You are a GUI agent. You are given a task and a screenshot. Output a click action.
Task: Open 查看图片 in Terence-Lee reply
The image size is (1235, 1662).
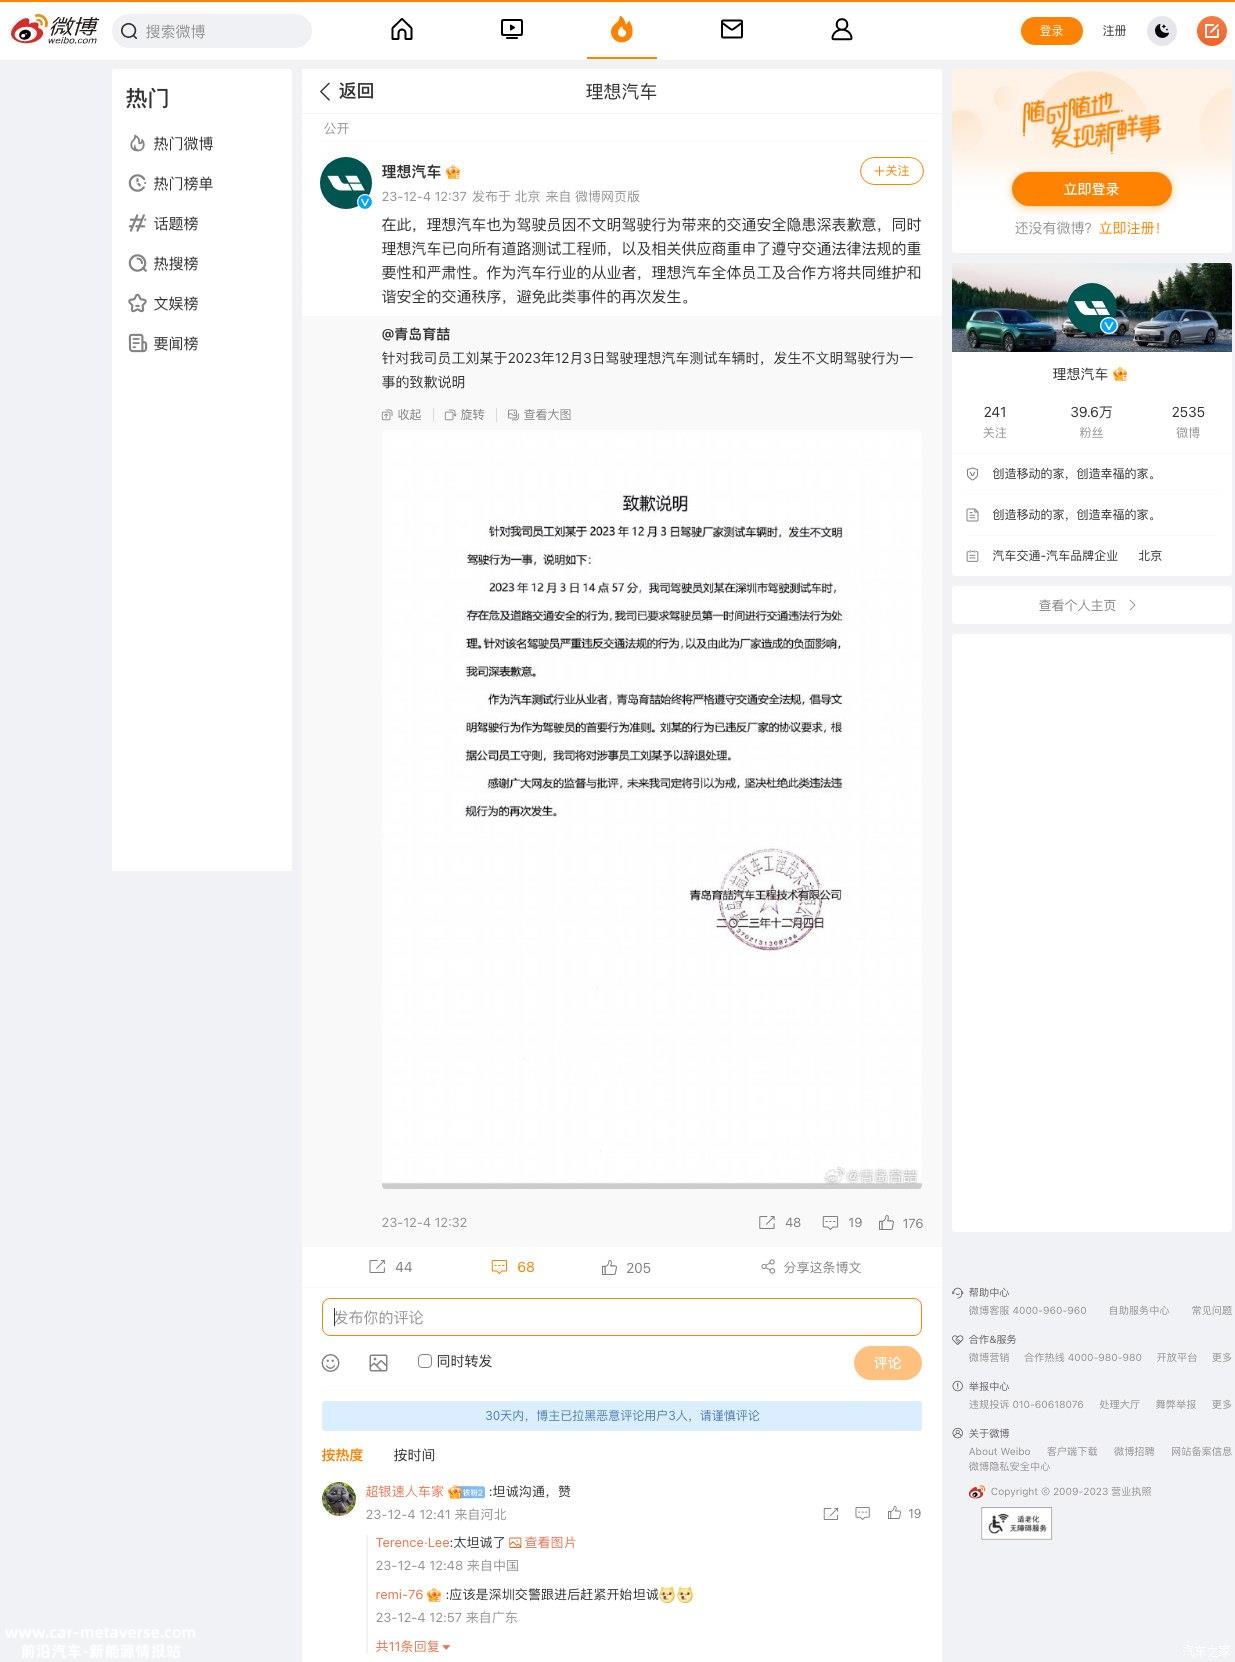[x=543, y=1542]
